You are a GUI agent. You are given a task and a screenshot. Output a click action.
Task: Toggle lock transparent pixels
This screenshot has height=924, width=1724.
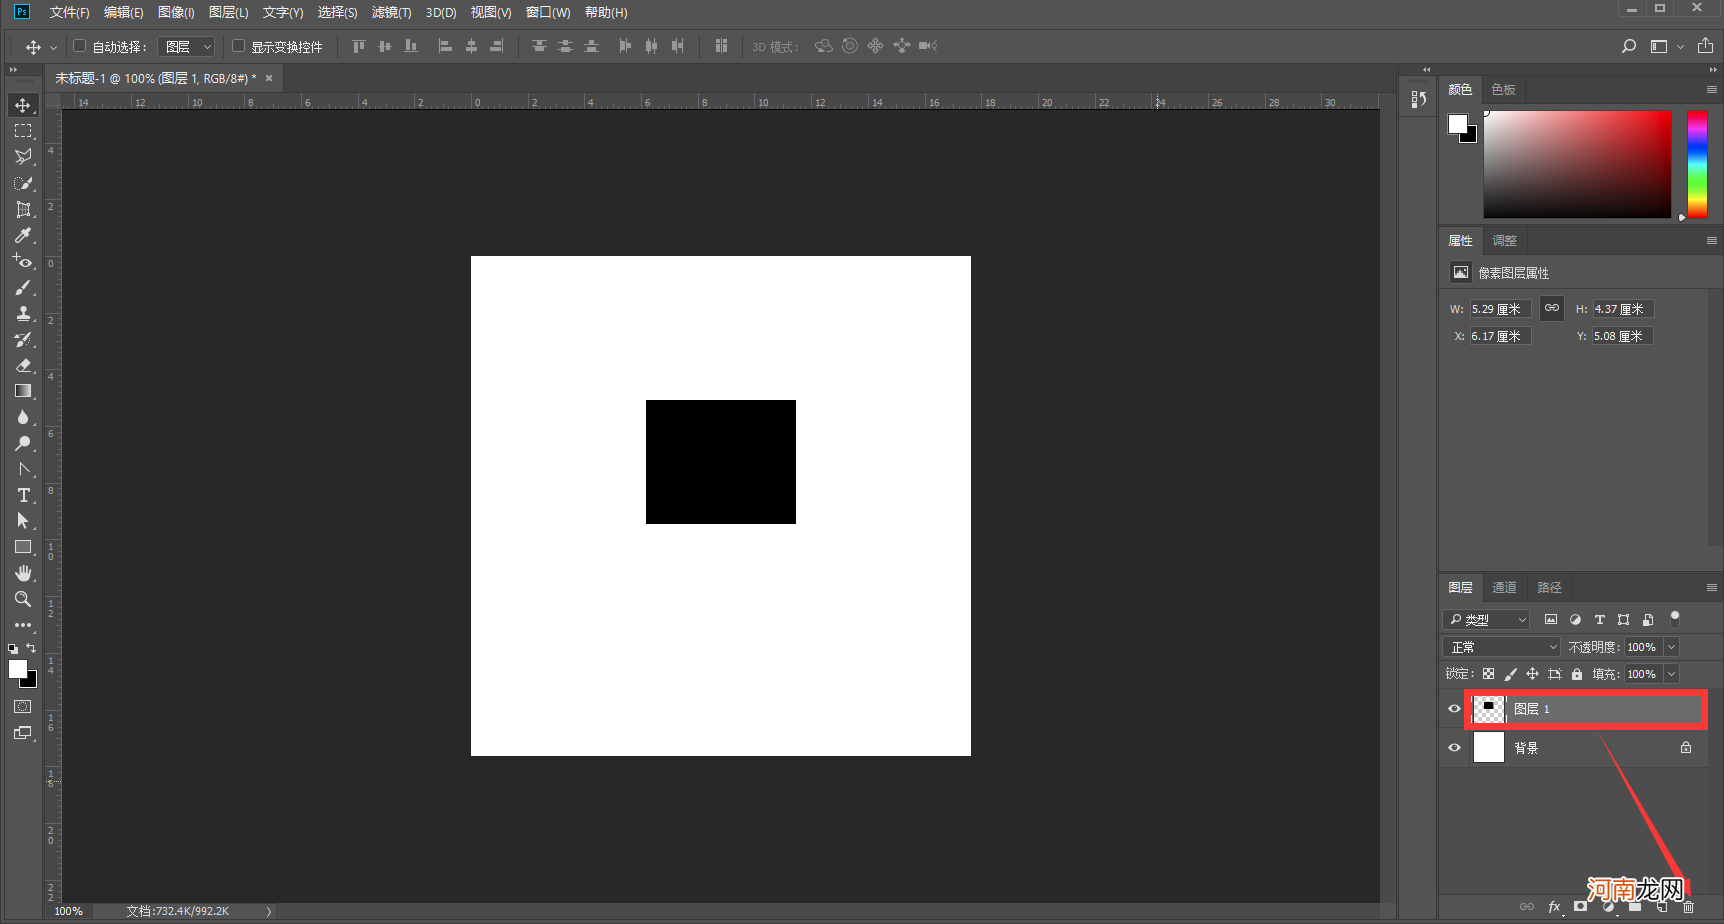point(1489,674)
